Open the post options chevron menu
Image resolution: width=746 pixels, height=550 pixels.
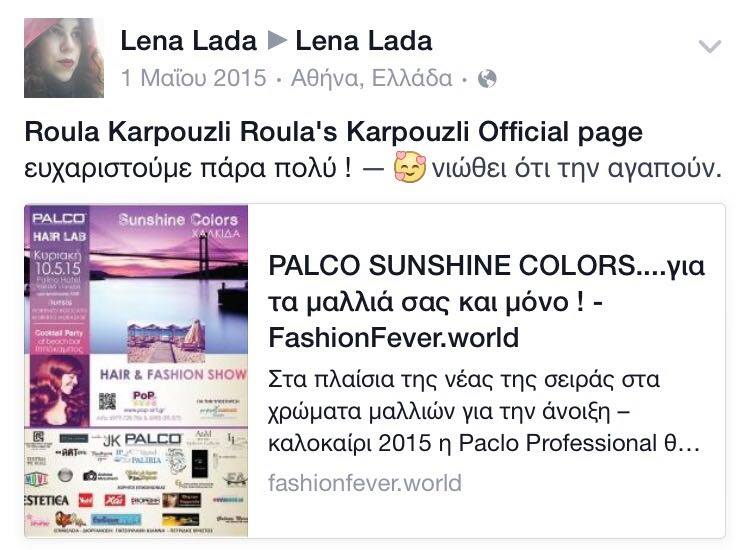point(709,47)
